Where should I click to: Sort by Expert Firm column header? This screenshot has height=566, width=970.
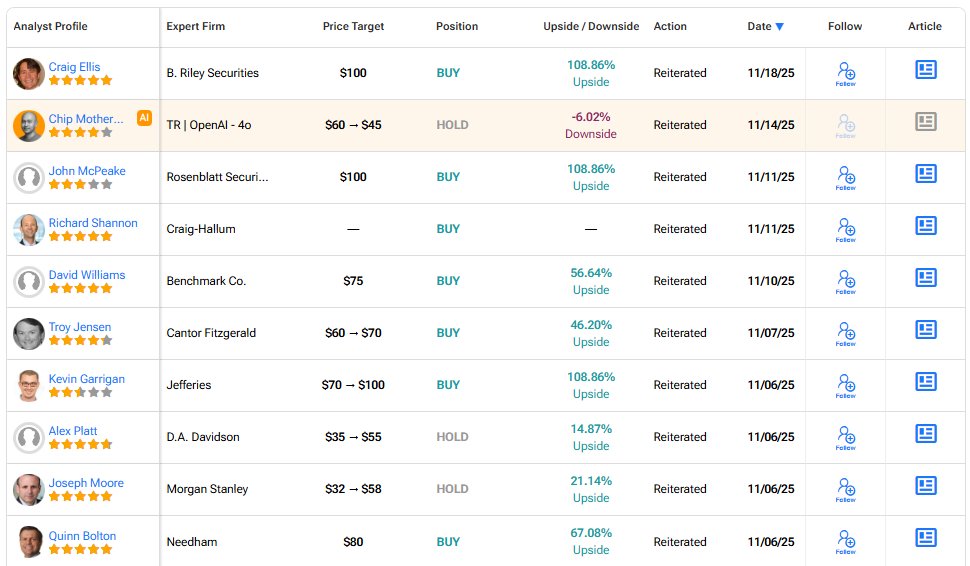point(195,26)
